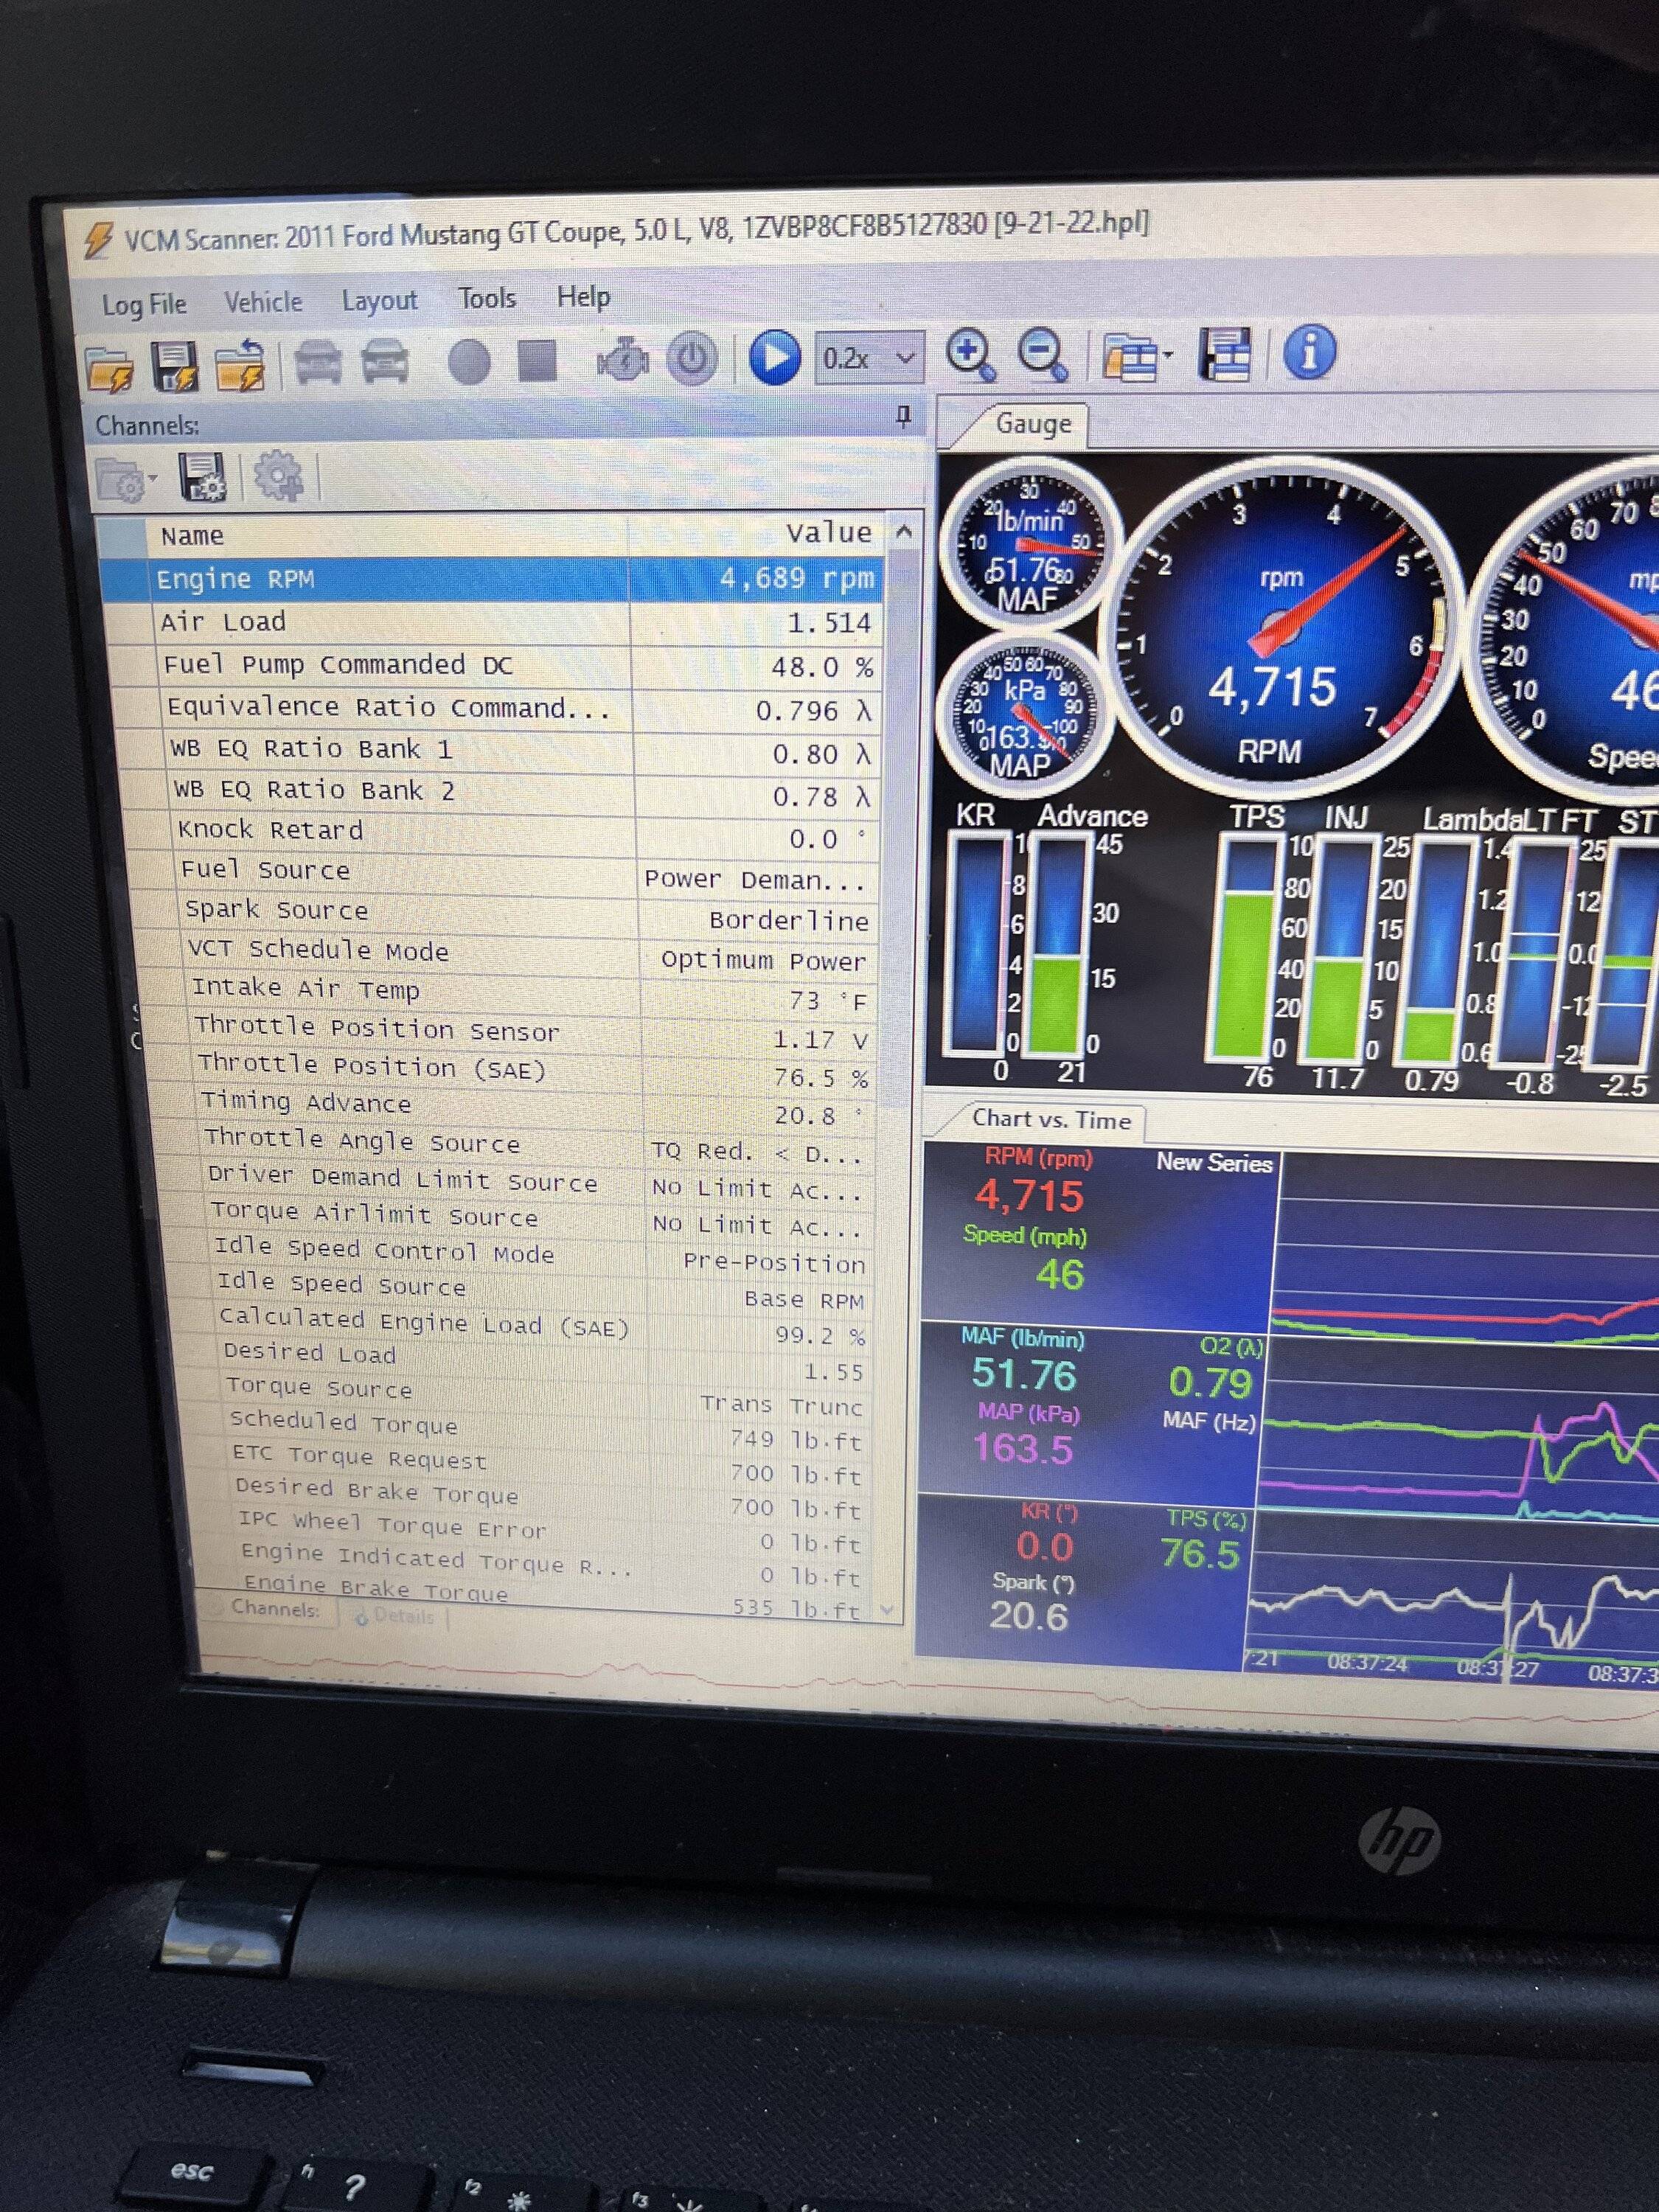Save the log with the floppy disk icon
Screen dimensions: 1659x2212
click(x=174, y=366)
